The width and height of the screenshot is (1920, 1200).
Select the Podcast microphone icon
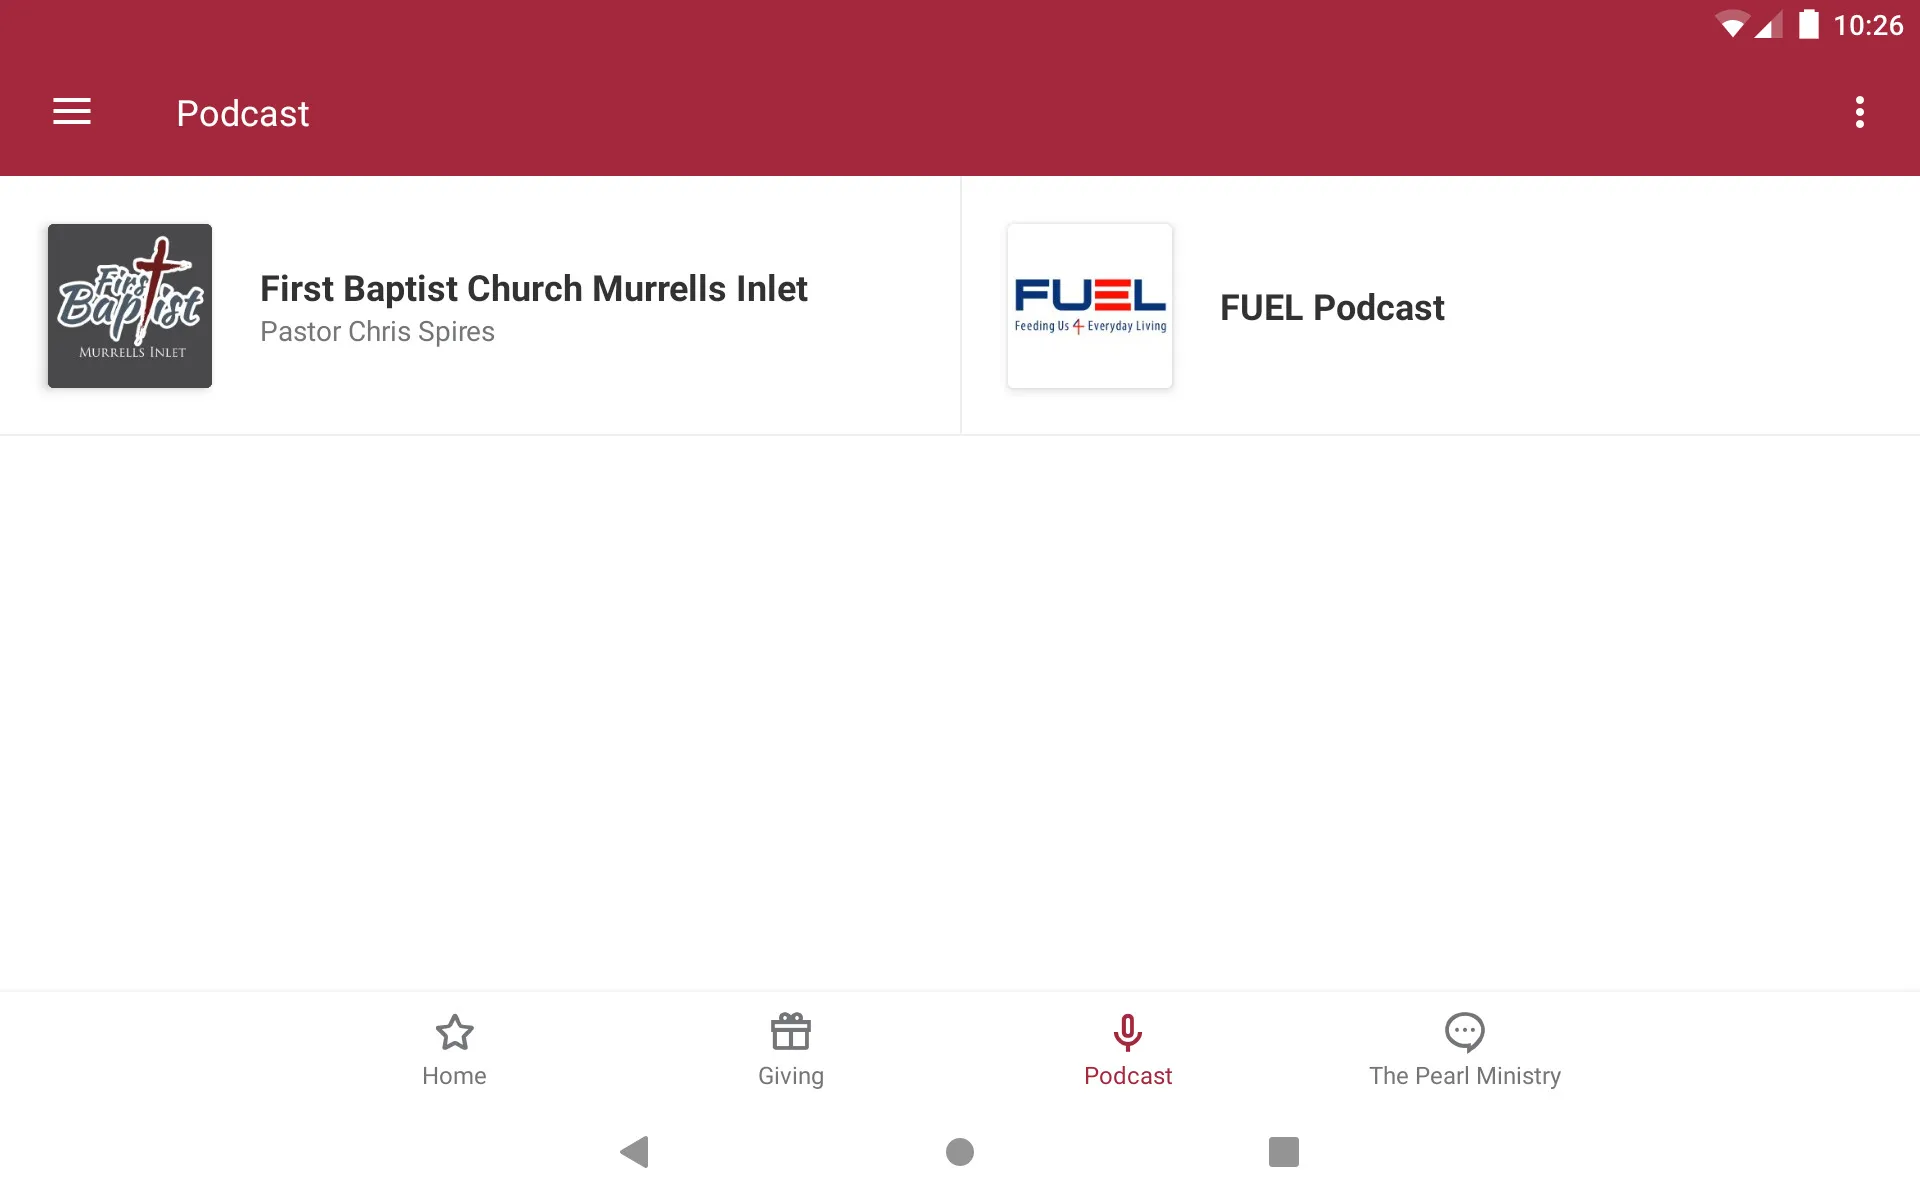(x=1128, y=1031)
